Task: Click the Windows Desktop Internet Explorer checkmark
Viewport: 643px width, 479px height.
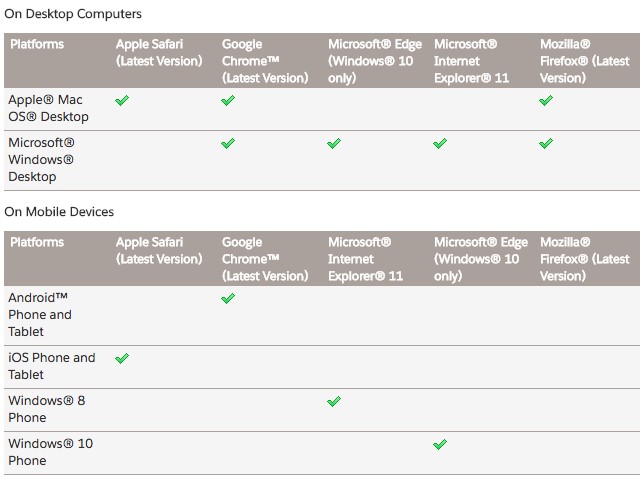Action: tap(440, 144)
